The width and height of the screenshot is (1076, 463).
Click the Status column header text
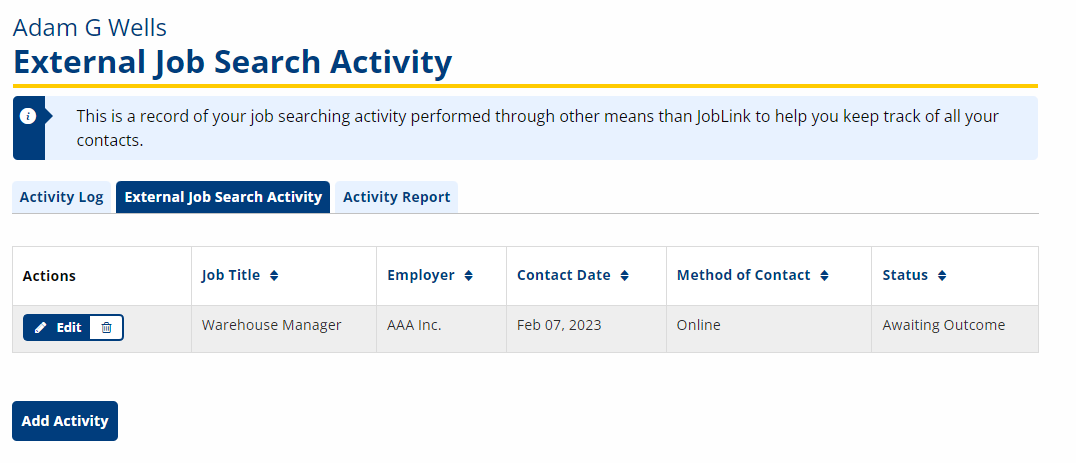click(x=905, y=276)
